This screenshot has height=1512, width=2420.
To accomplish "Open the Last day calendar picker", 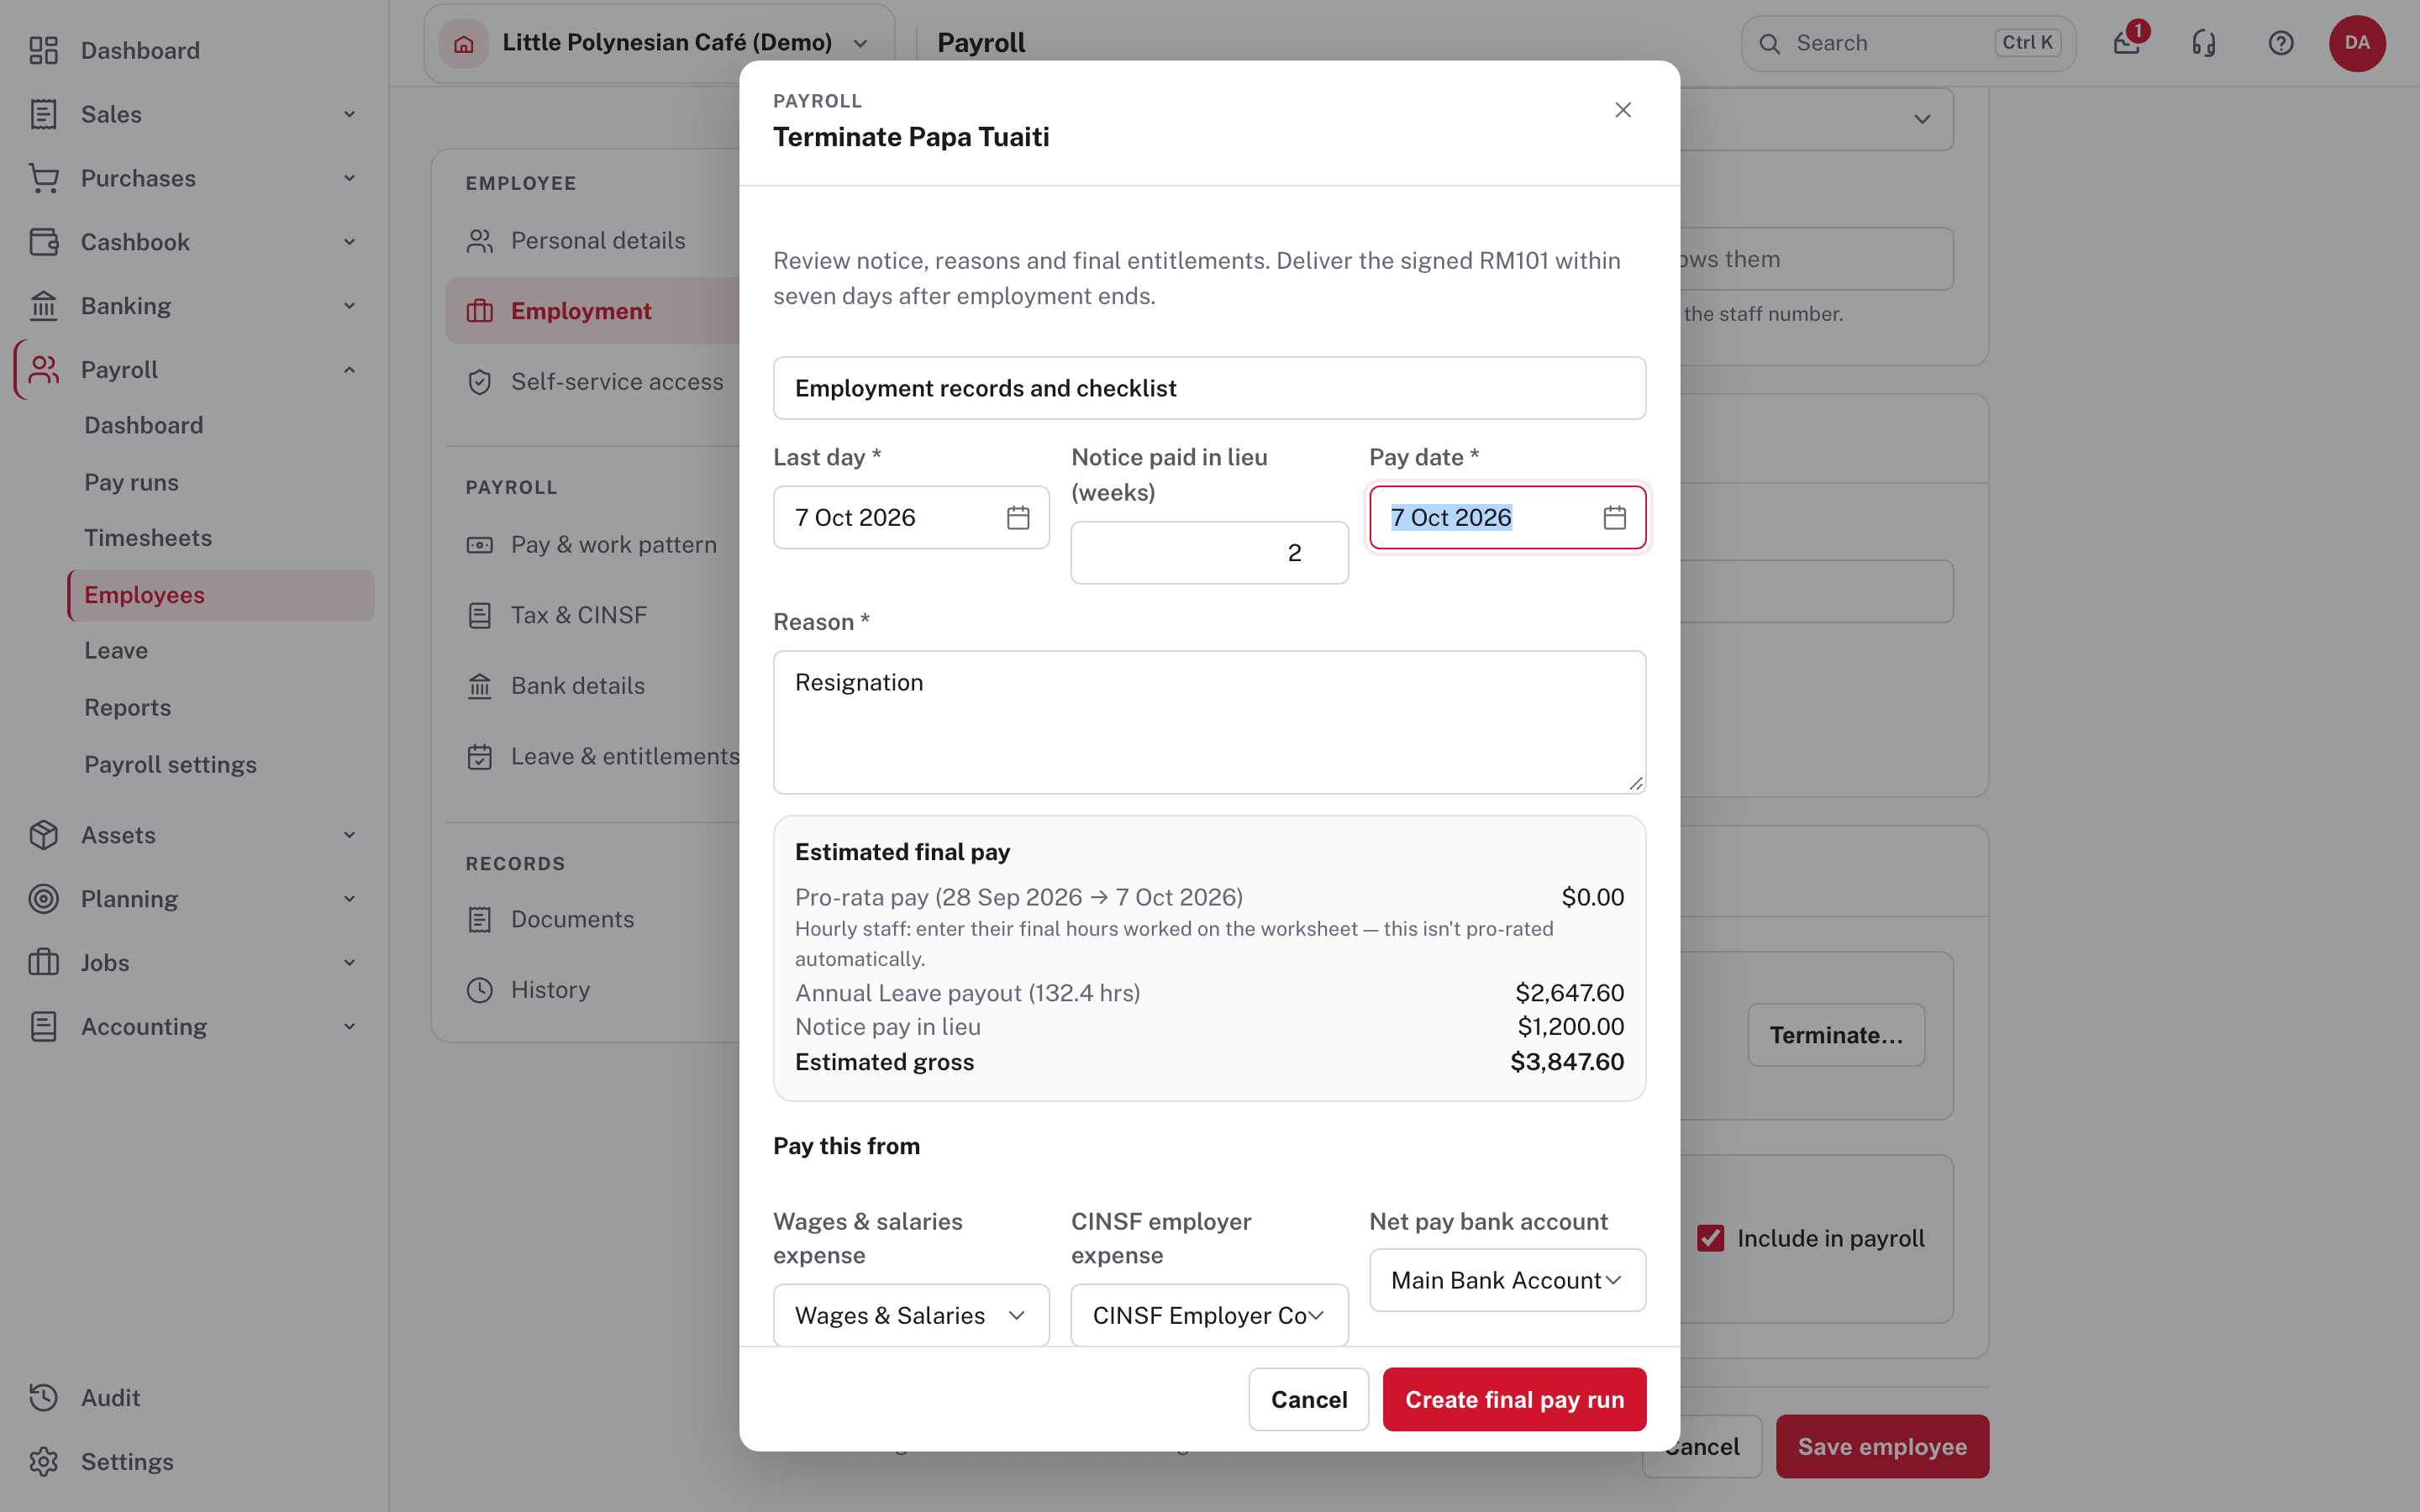I will coord(1018,517).
